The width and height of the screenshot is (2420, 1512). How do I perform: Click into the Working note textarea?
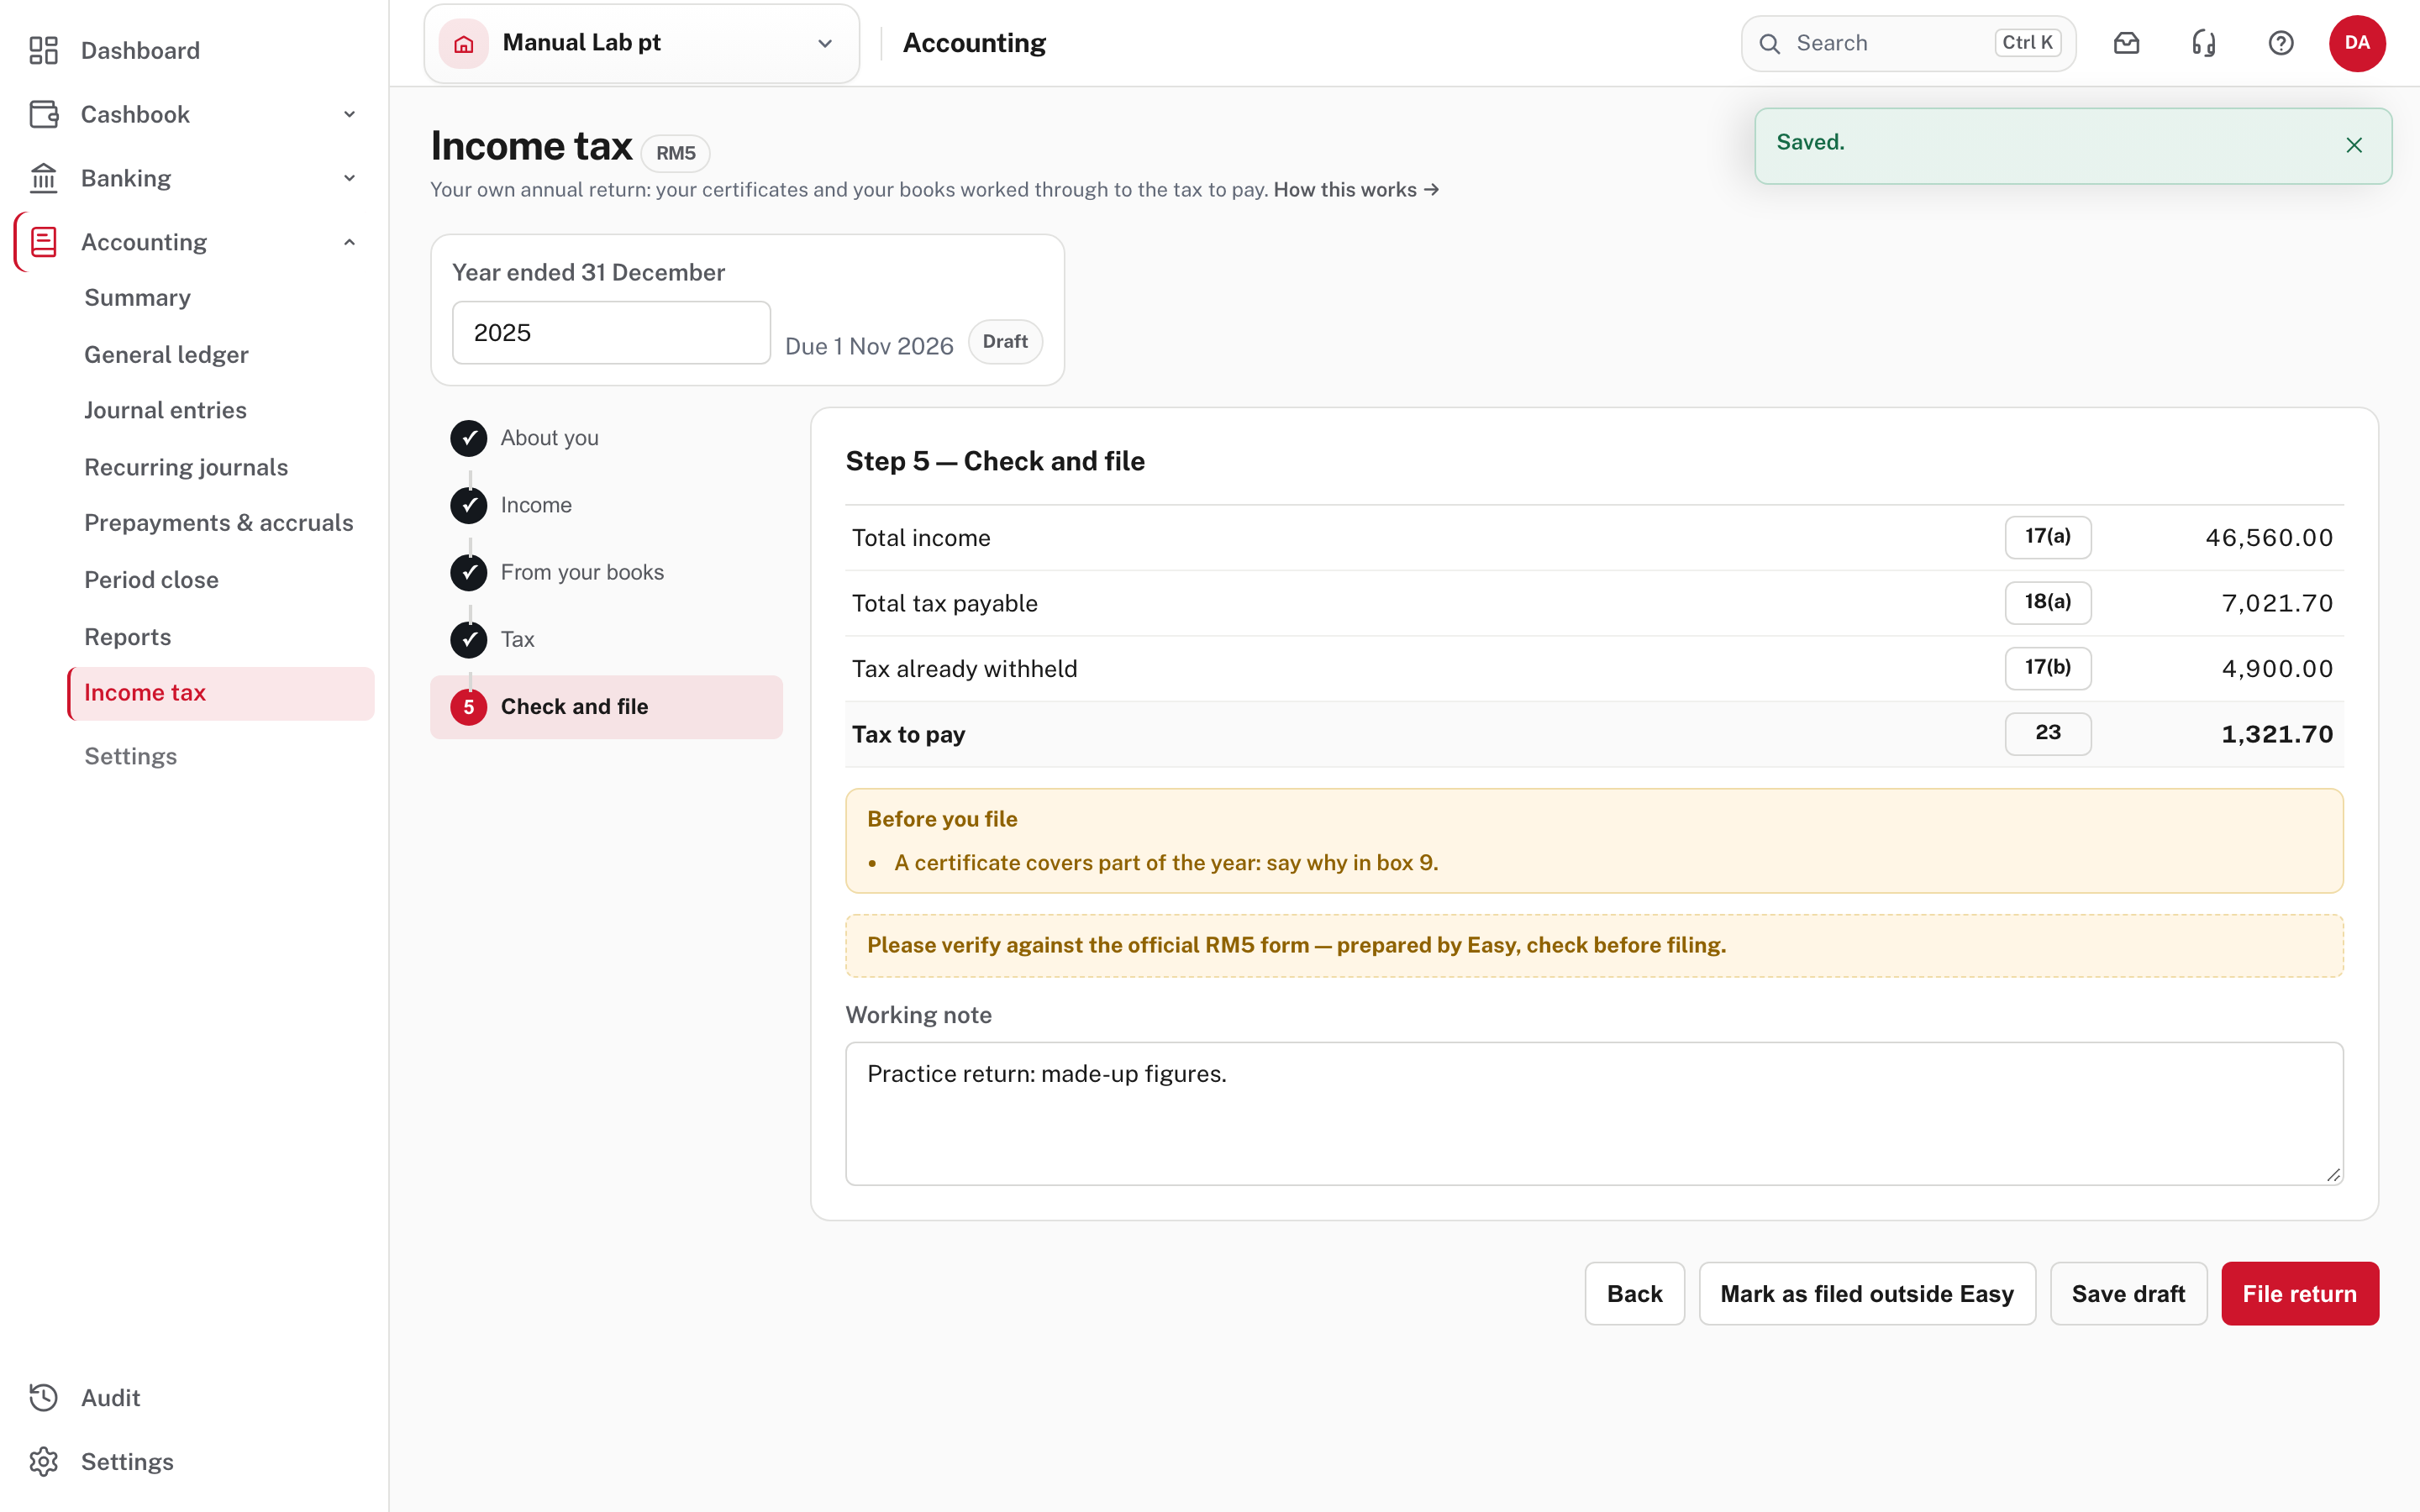click(x=1594, y=1113)
